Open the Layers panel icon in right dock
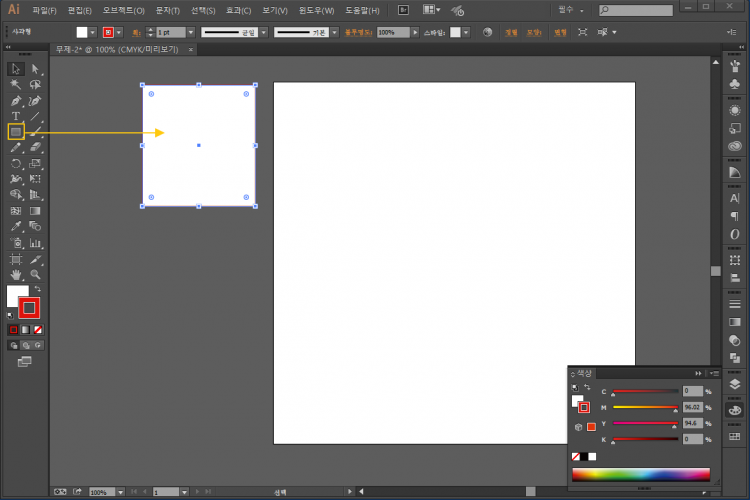Viewport: 750px width, 500px height. coord(735,384)
